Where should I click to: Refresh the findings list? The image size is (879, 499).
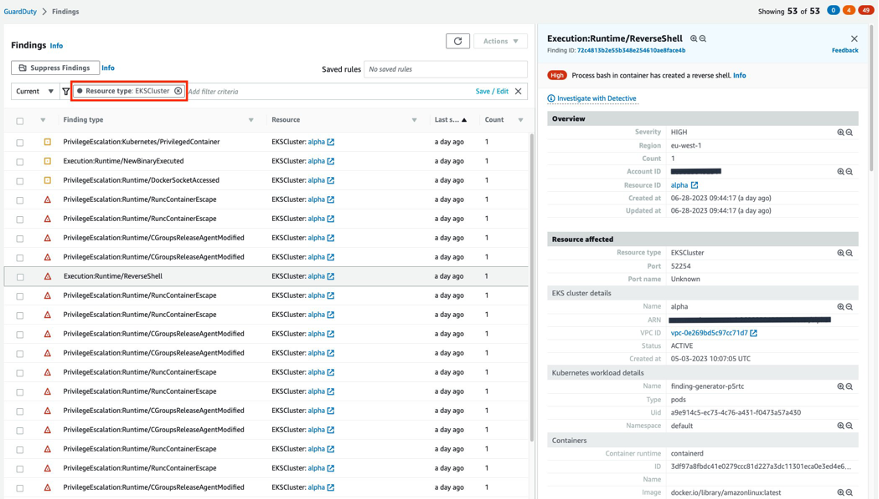[457, 41]
